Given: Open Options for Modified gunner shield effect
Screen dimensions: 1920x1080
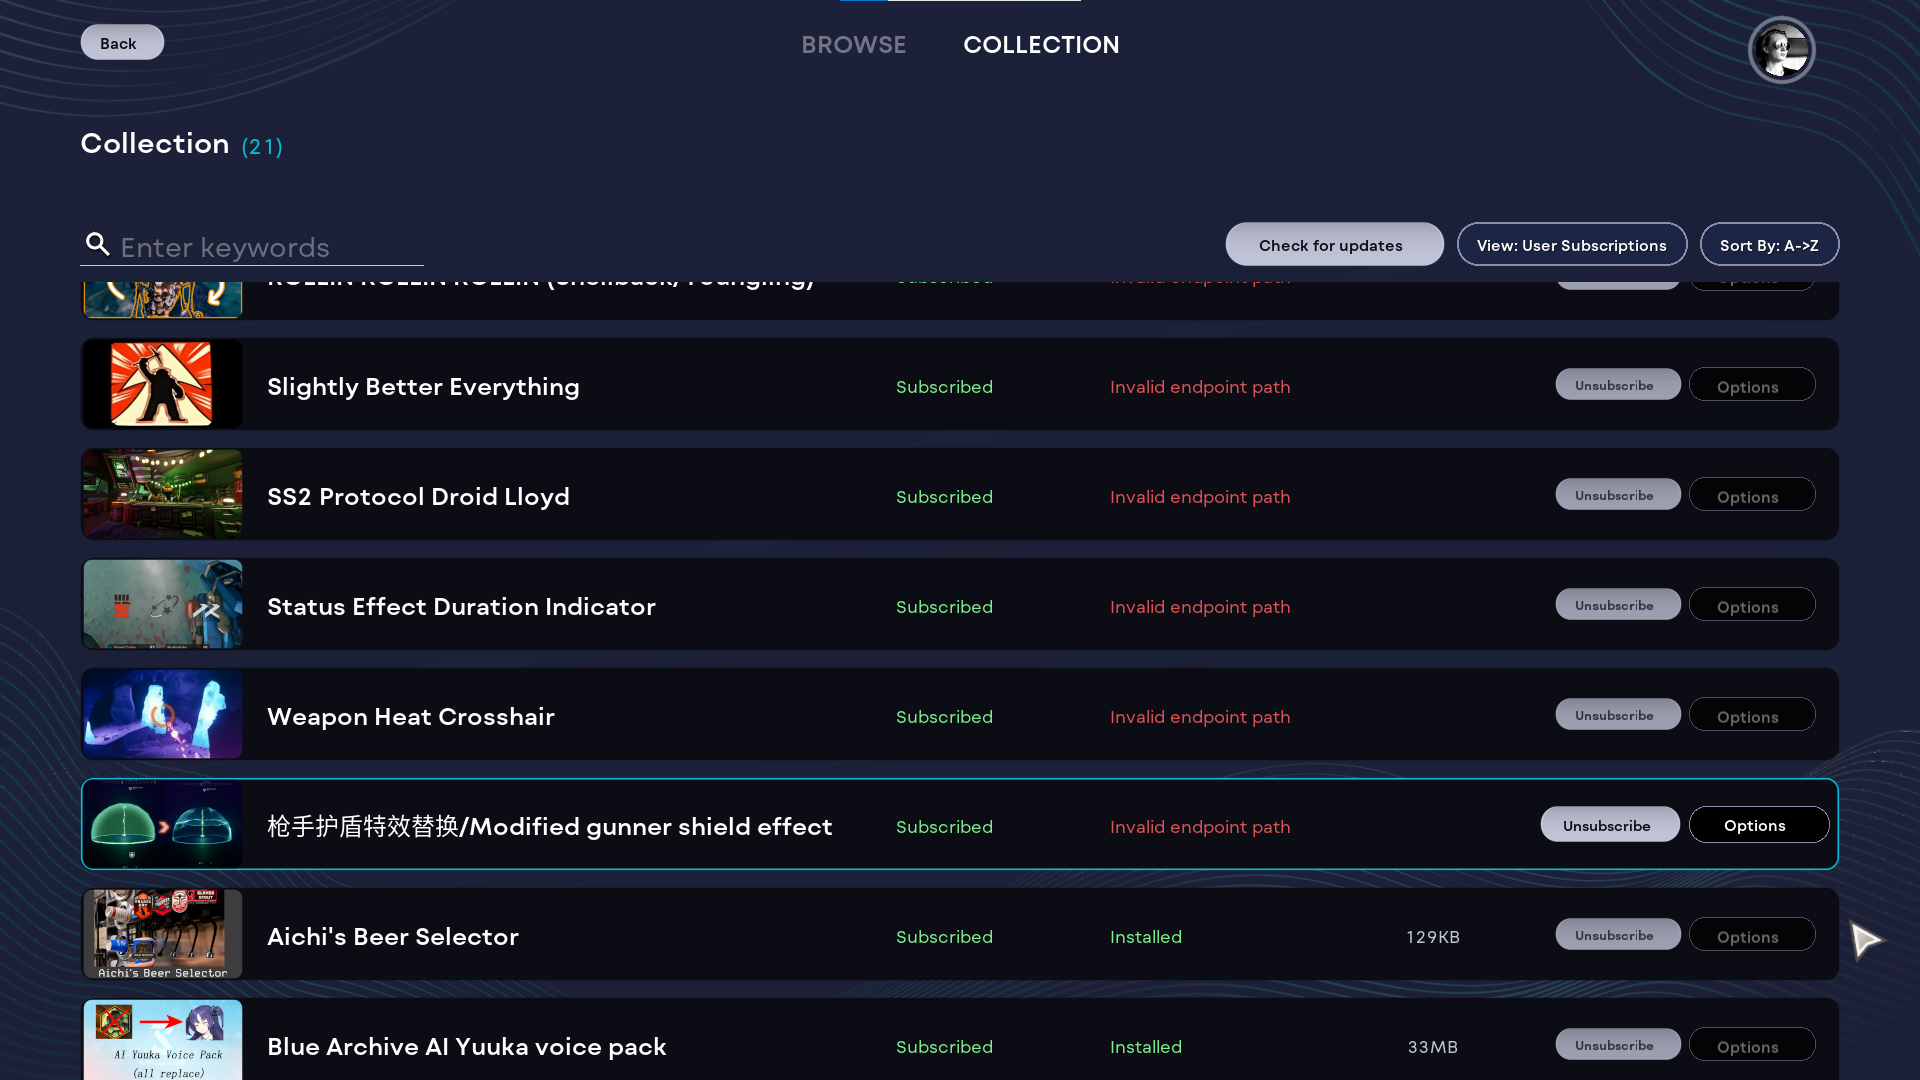Looking at the screenshot, I should [x=1758, y=825].
